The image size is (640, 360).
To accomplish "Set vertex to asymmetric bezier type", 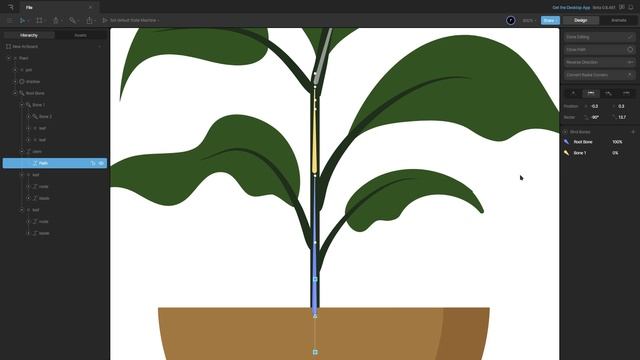I will point(626,93).
